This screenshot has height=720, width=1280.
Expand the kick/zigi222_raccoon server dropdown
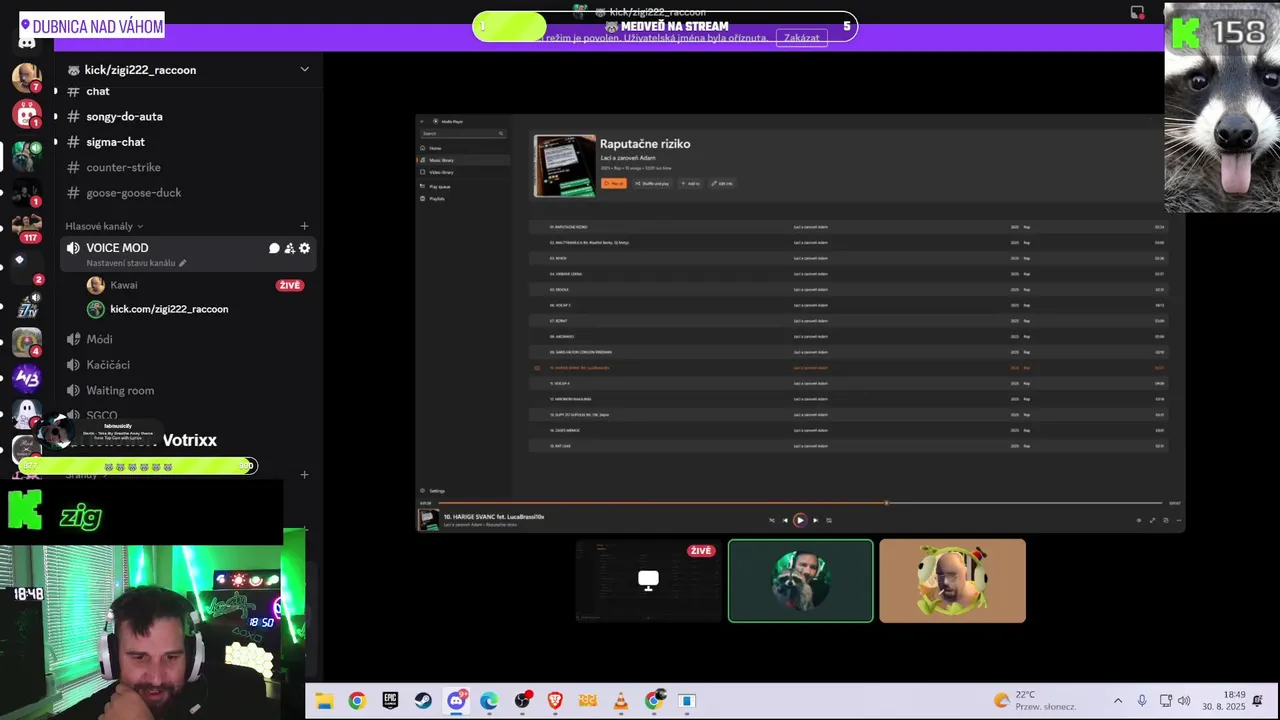tap(304, 69)
